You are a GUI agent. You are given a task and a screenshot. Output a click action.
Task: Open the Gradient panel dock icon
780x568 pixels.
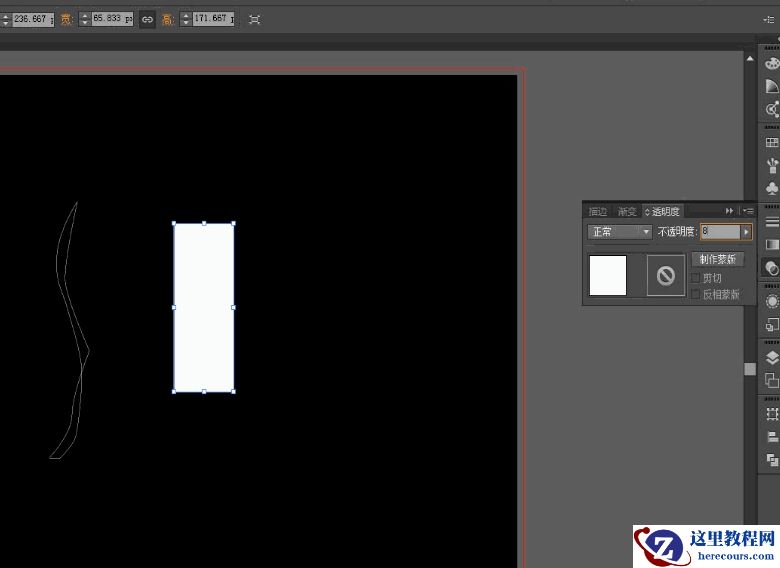pos(772,244)
